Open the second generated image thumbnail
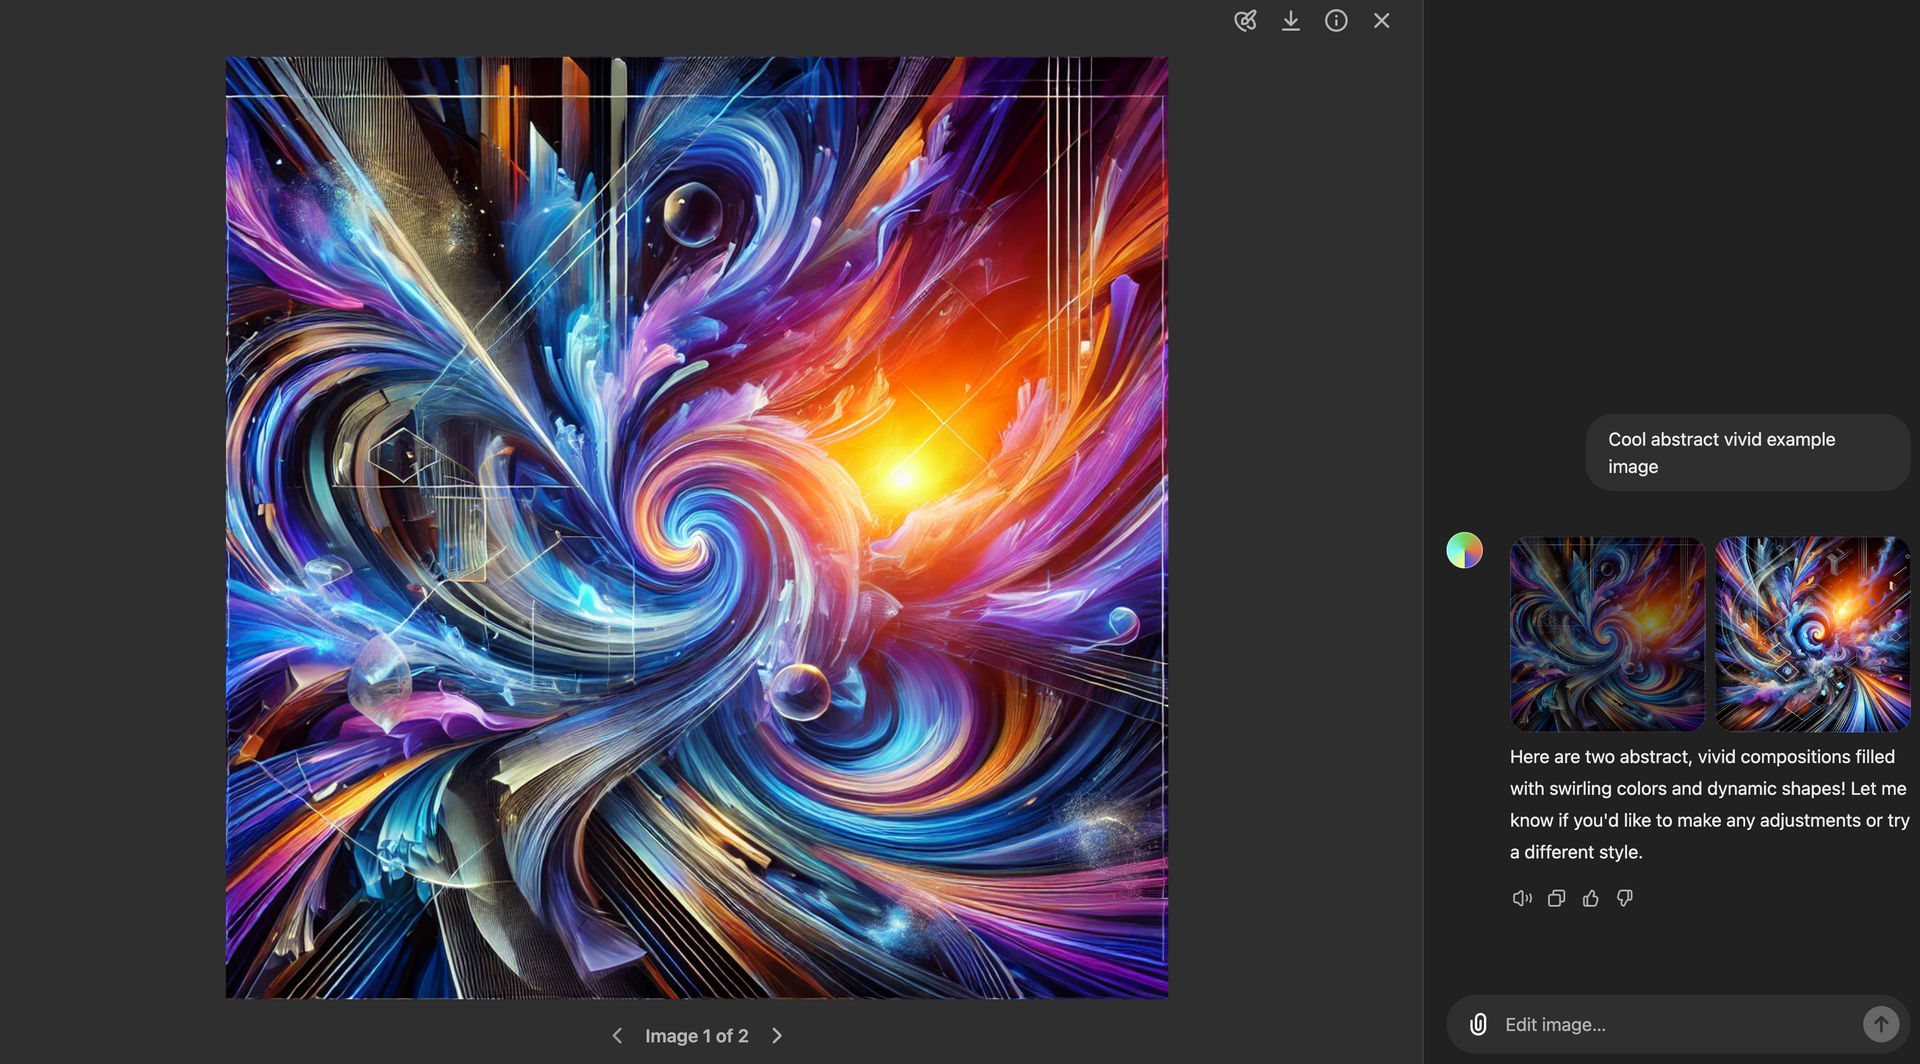Viewport: 1920px width, 1064px height. click(1812, 634)
